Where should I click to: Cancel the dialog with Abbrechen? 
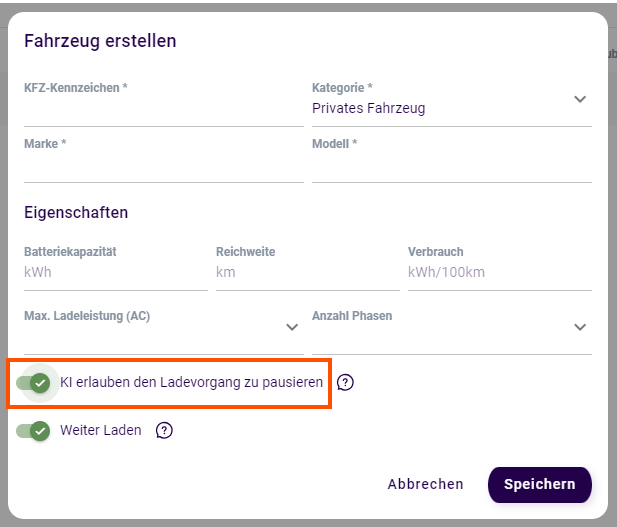425,484
